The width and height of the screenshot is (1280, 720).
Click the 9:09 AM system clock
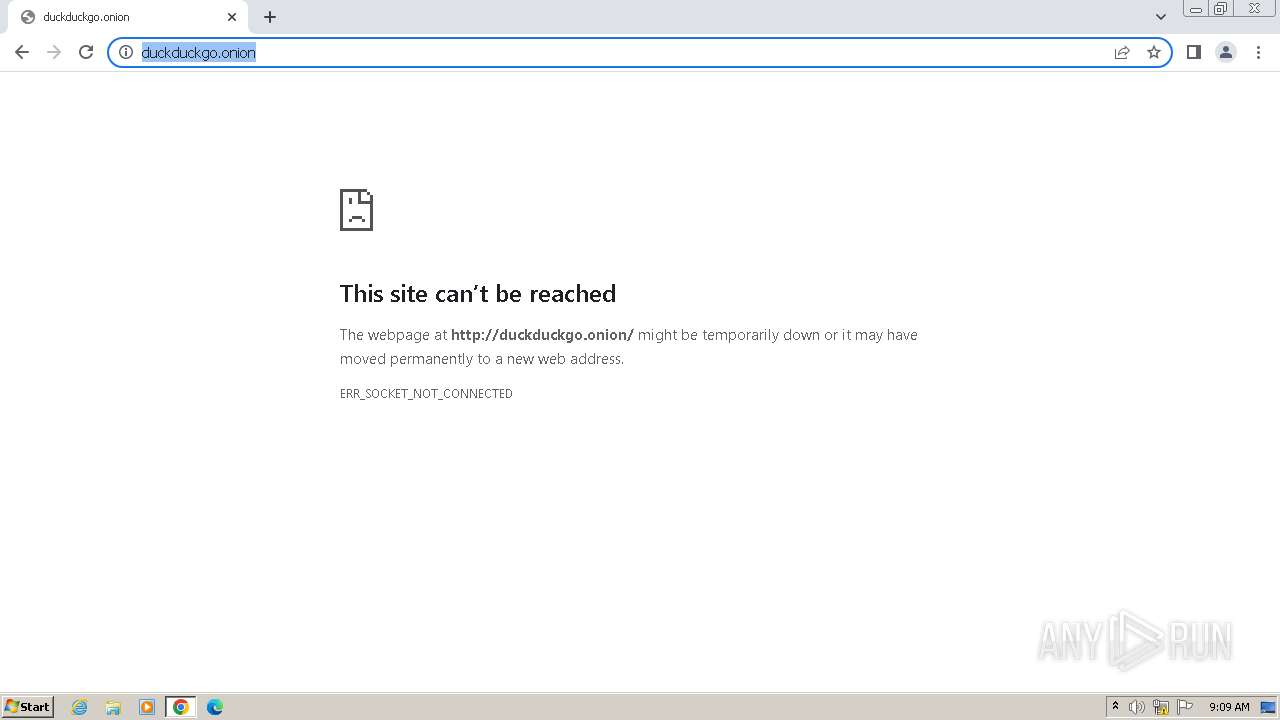(x=1229, y=707)
